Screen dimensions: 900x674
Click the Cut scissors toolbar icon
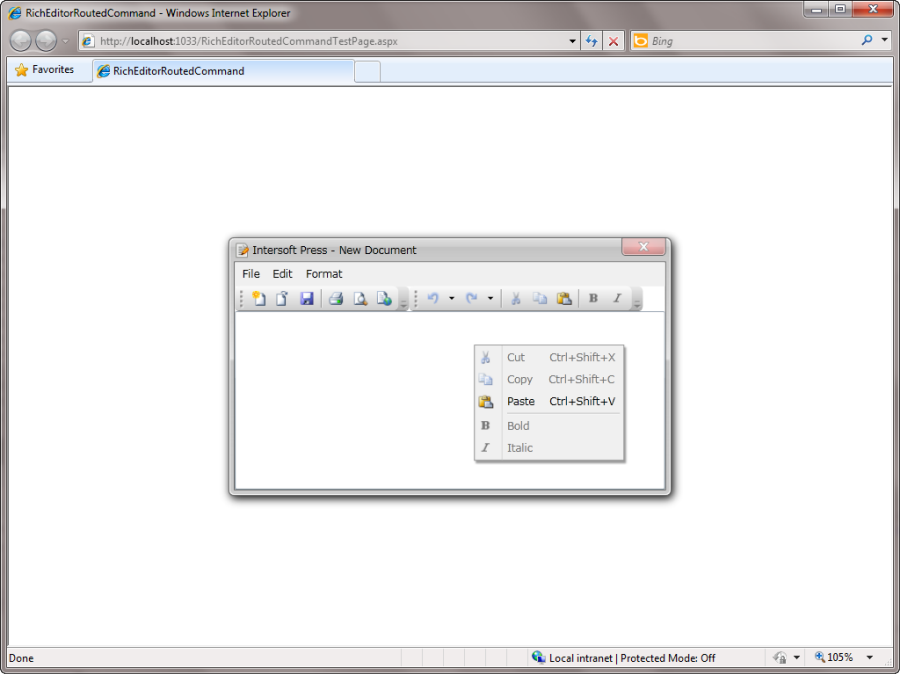click(x=515, y=298)
